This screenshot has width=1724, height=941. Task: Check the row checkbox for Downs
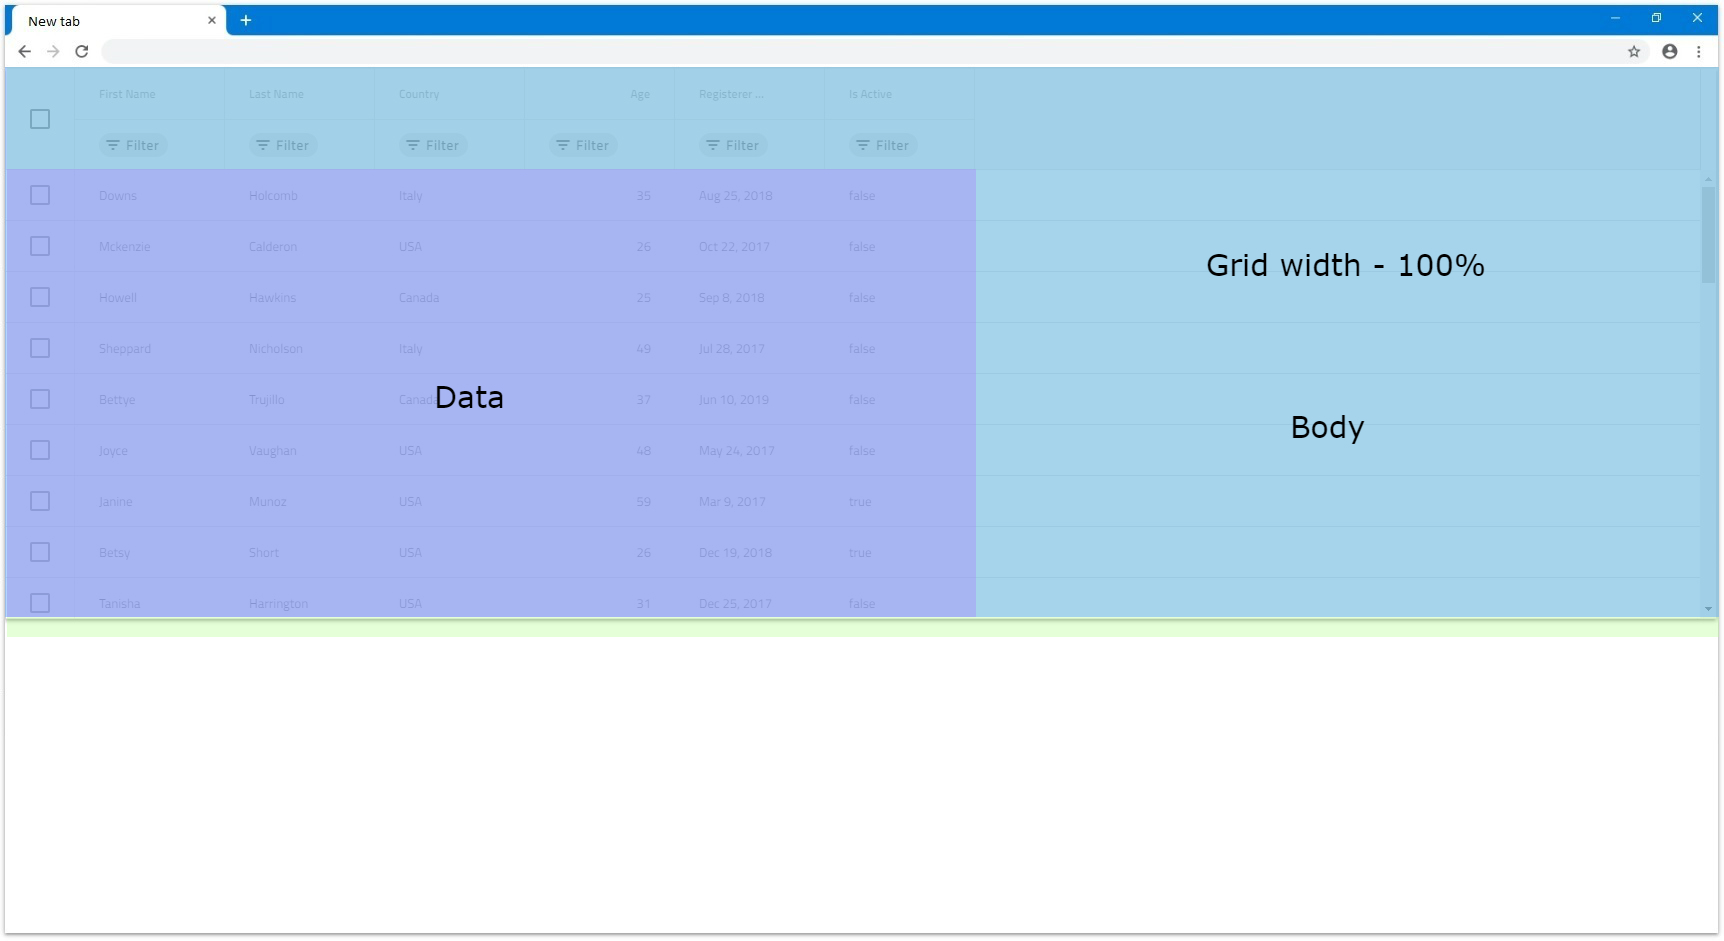point(40,195)
